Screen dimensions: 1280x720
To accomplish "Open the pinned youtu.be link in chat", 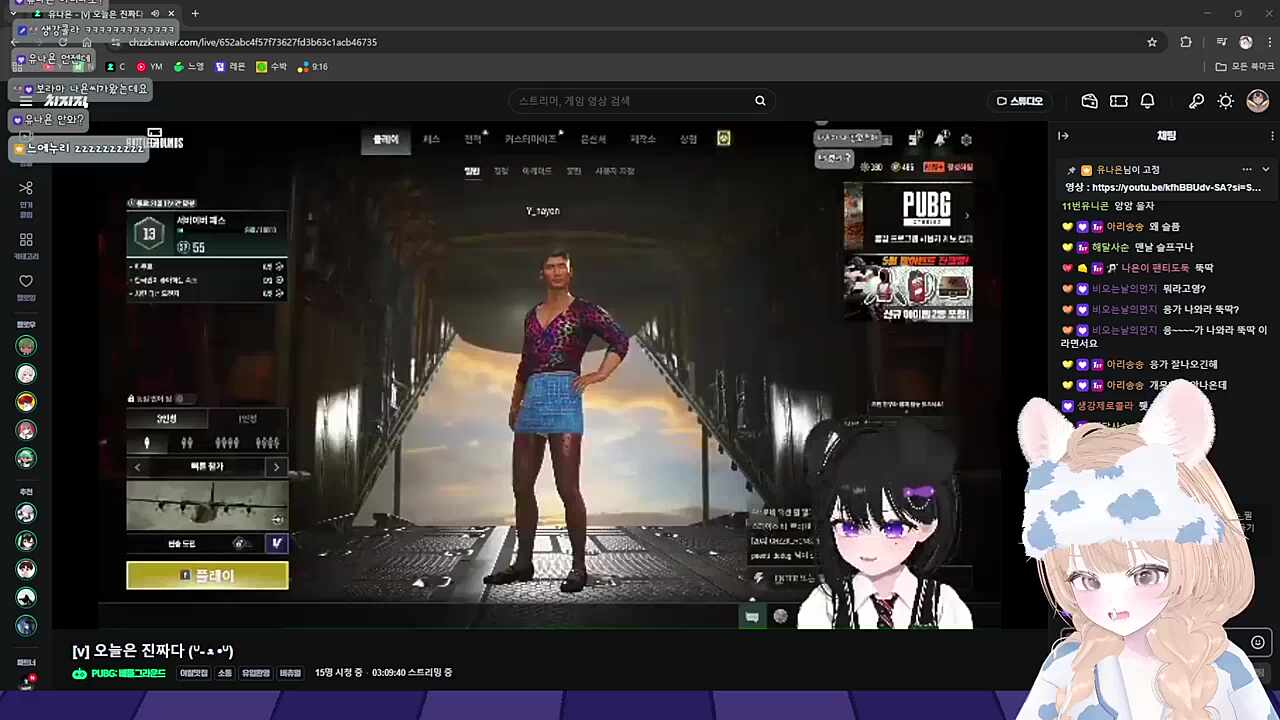I will 1176,187.
